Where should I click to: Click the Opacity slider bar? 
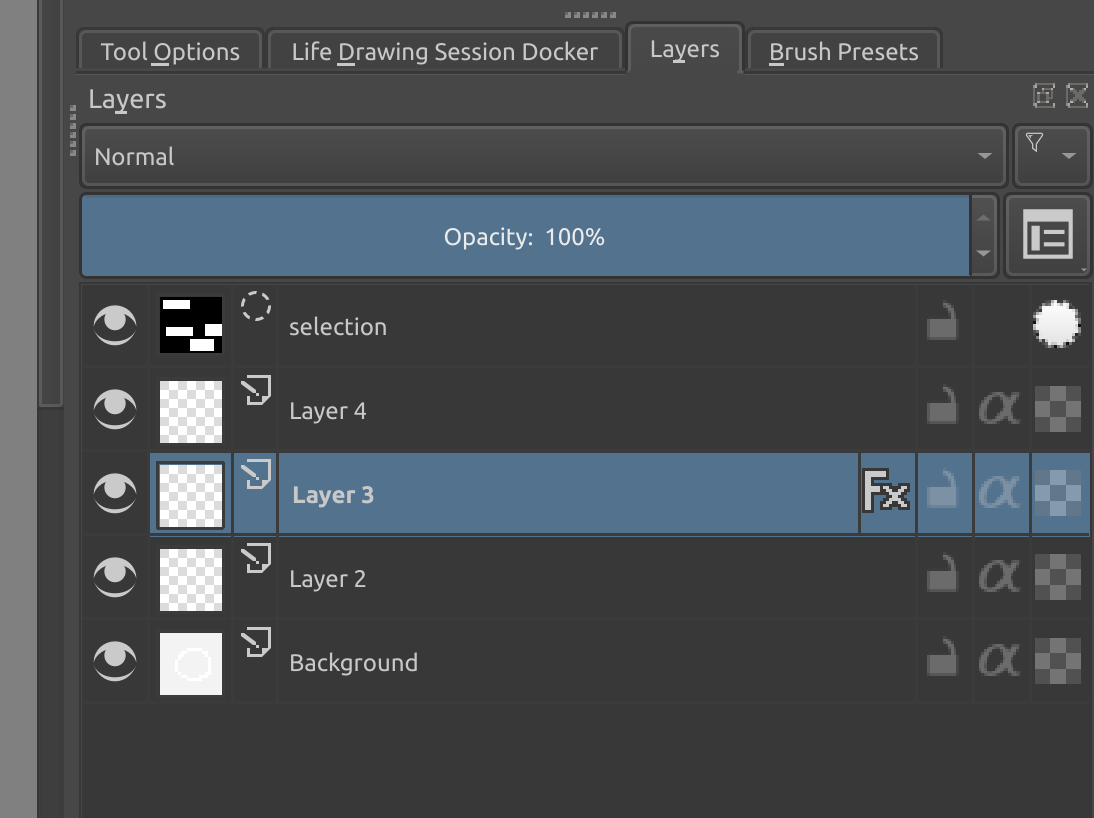[524, 237]
